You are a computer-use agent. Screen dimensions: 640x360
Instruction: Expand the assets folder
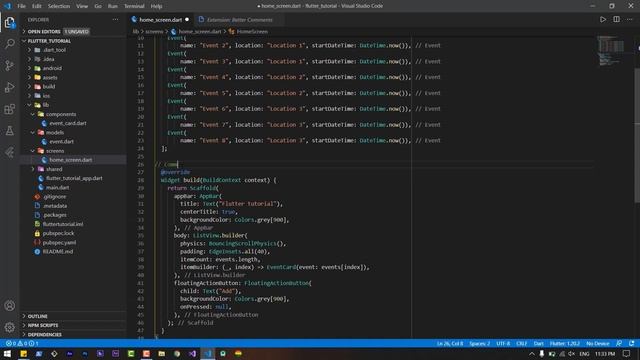click(x=73, y=77)
